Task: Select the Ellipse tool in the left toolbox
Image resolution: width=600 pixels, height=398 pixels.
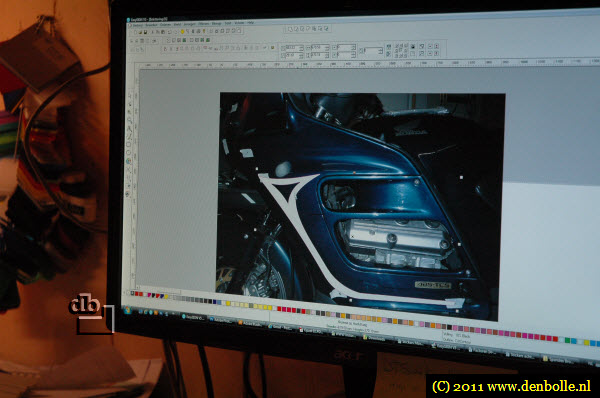Action: tap(128, 153)
